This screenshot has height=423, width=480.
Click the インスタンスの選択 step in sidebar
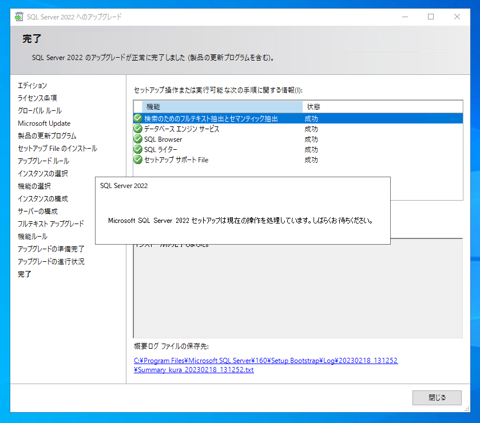43,174
